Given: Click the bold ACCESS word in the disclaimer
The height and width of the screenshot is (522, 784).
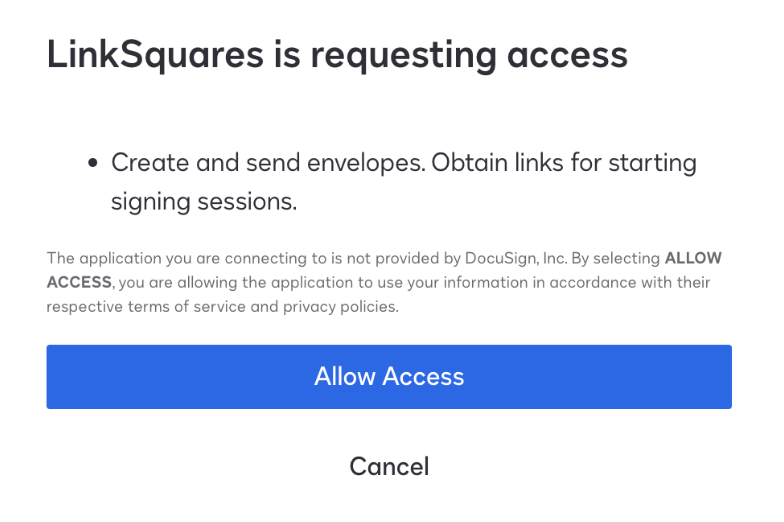Looking at the screenshot, I should coord(79,282).
